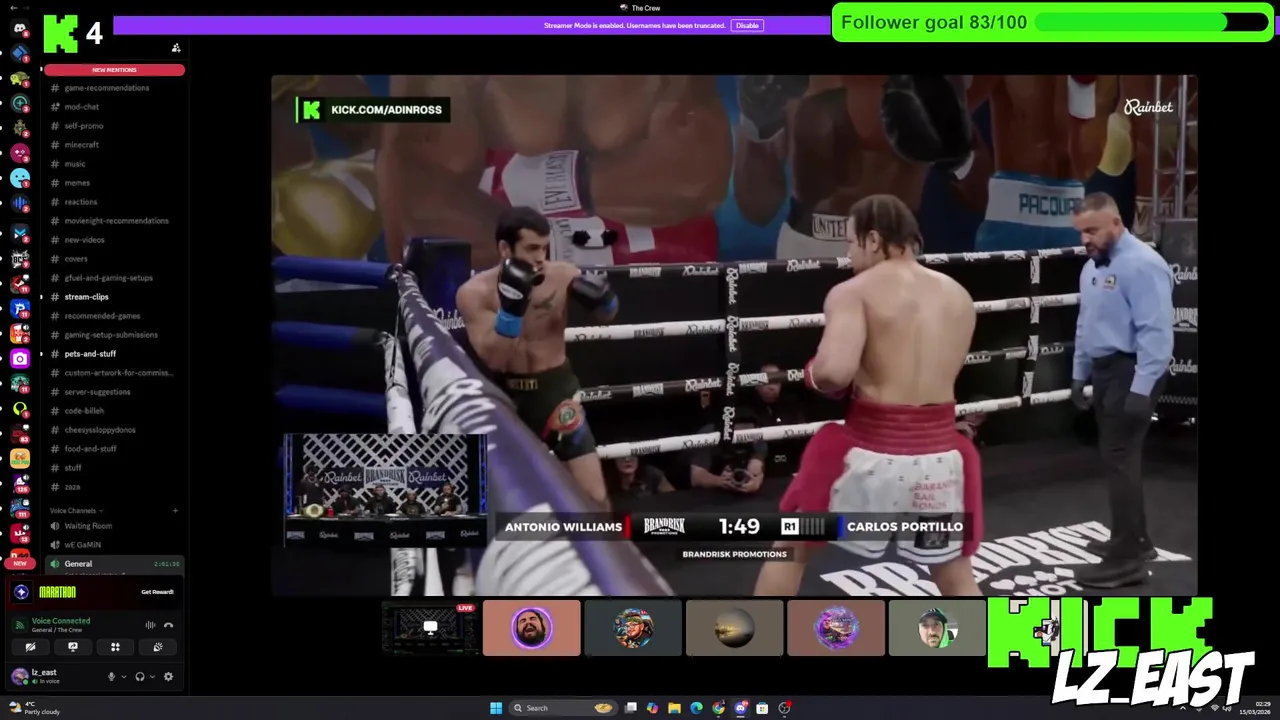Share your screen button

[x=73, y=647]
